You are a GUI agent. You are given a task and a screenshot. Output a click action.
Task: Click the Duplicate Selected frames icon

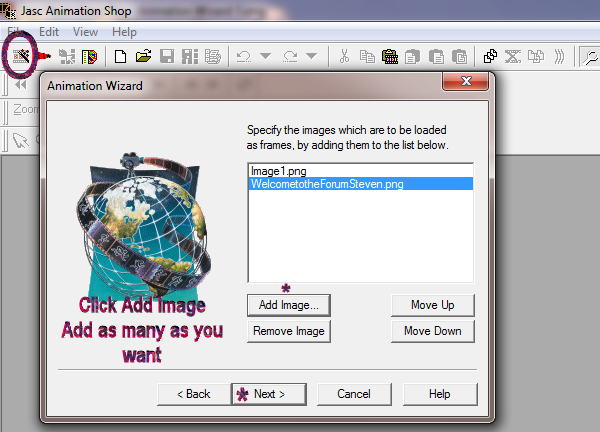point(490,57)
